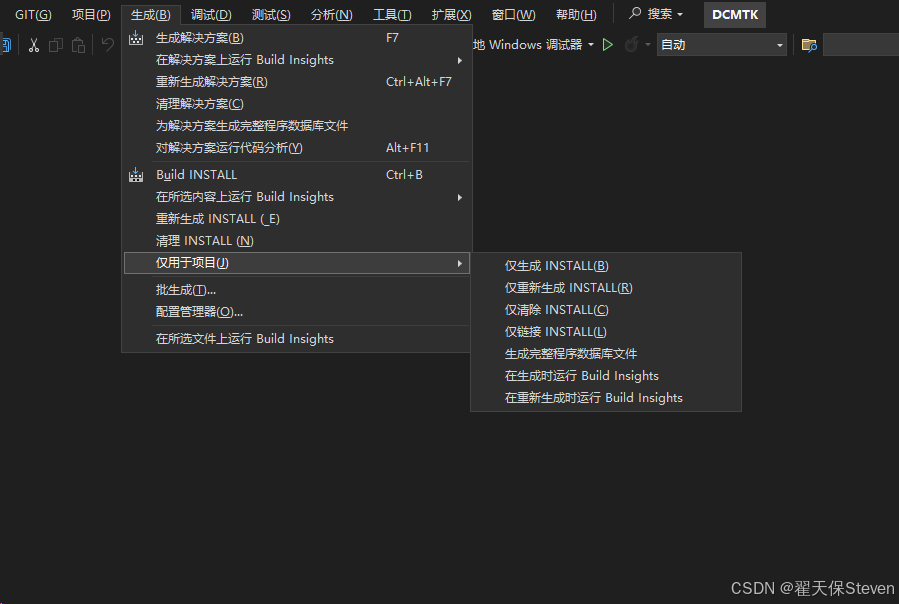Image resolution: width=899 pixels, height=604 pixels.
Task: Open 配置管理器(O)...
Action: [296, 311]
